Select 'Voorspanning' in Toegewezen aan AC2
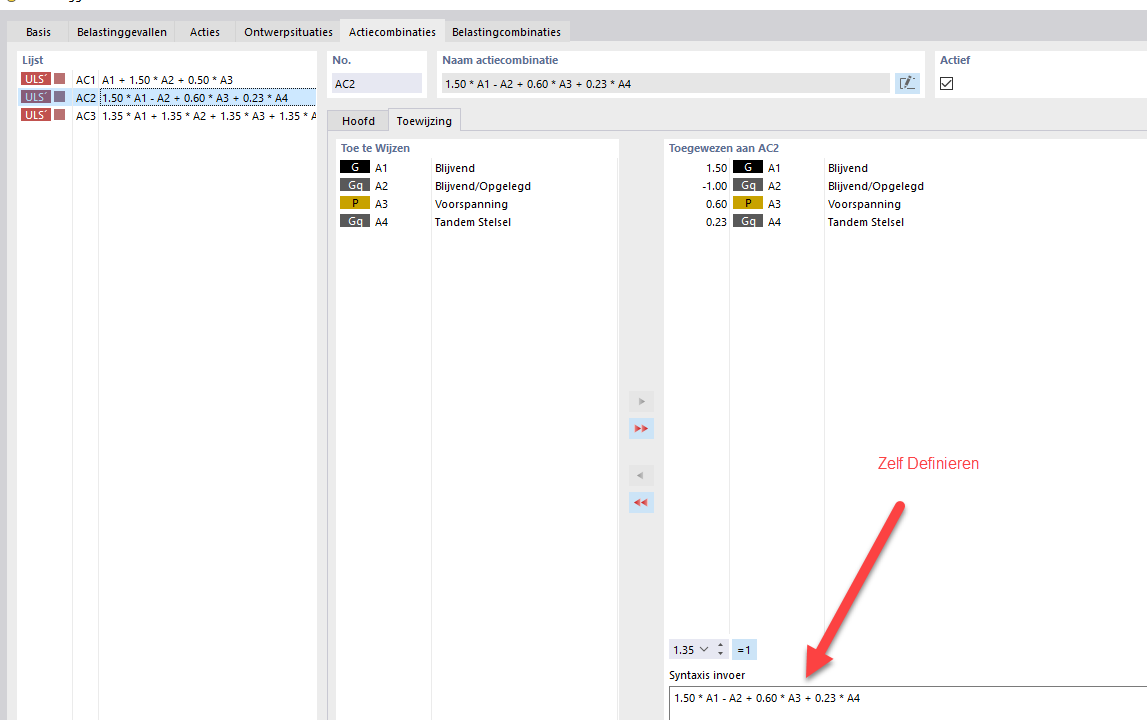Image resolution: width=1147 pixels, height=720 pixels. [864, 204]
